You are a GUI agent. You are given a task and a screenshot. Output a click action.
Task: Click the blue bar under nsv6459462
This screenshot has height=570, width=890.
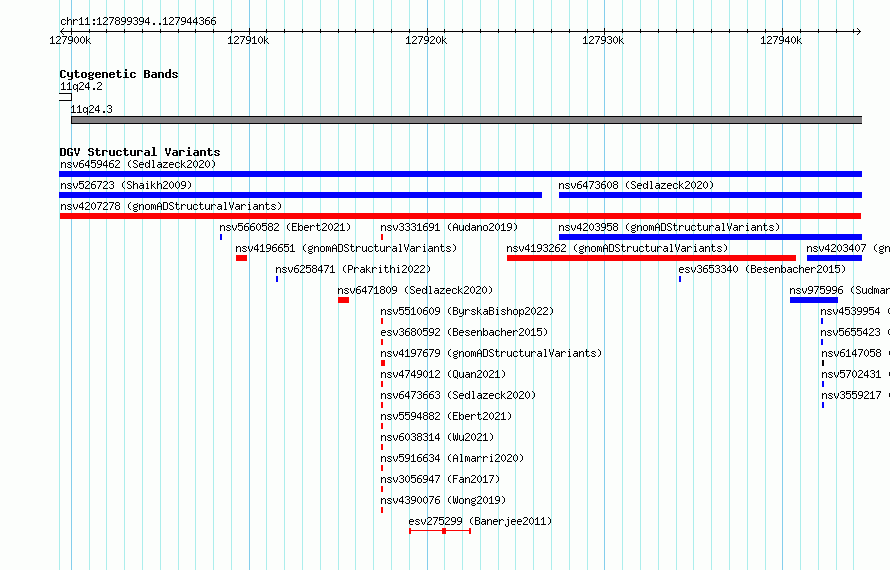tap(460, 174)
